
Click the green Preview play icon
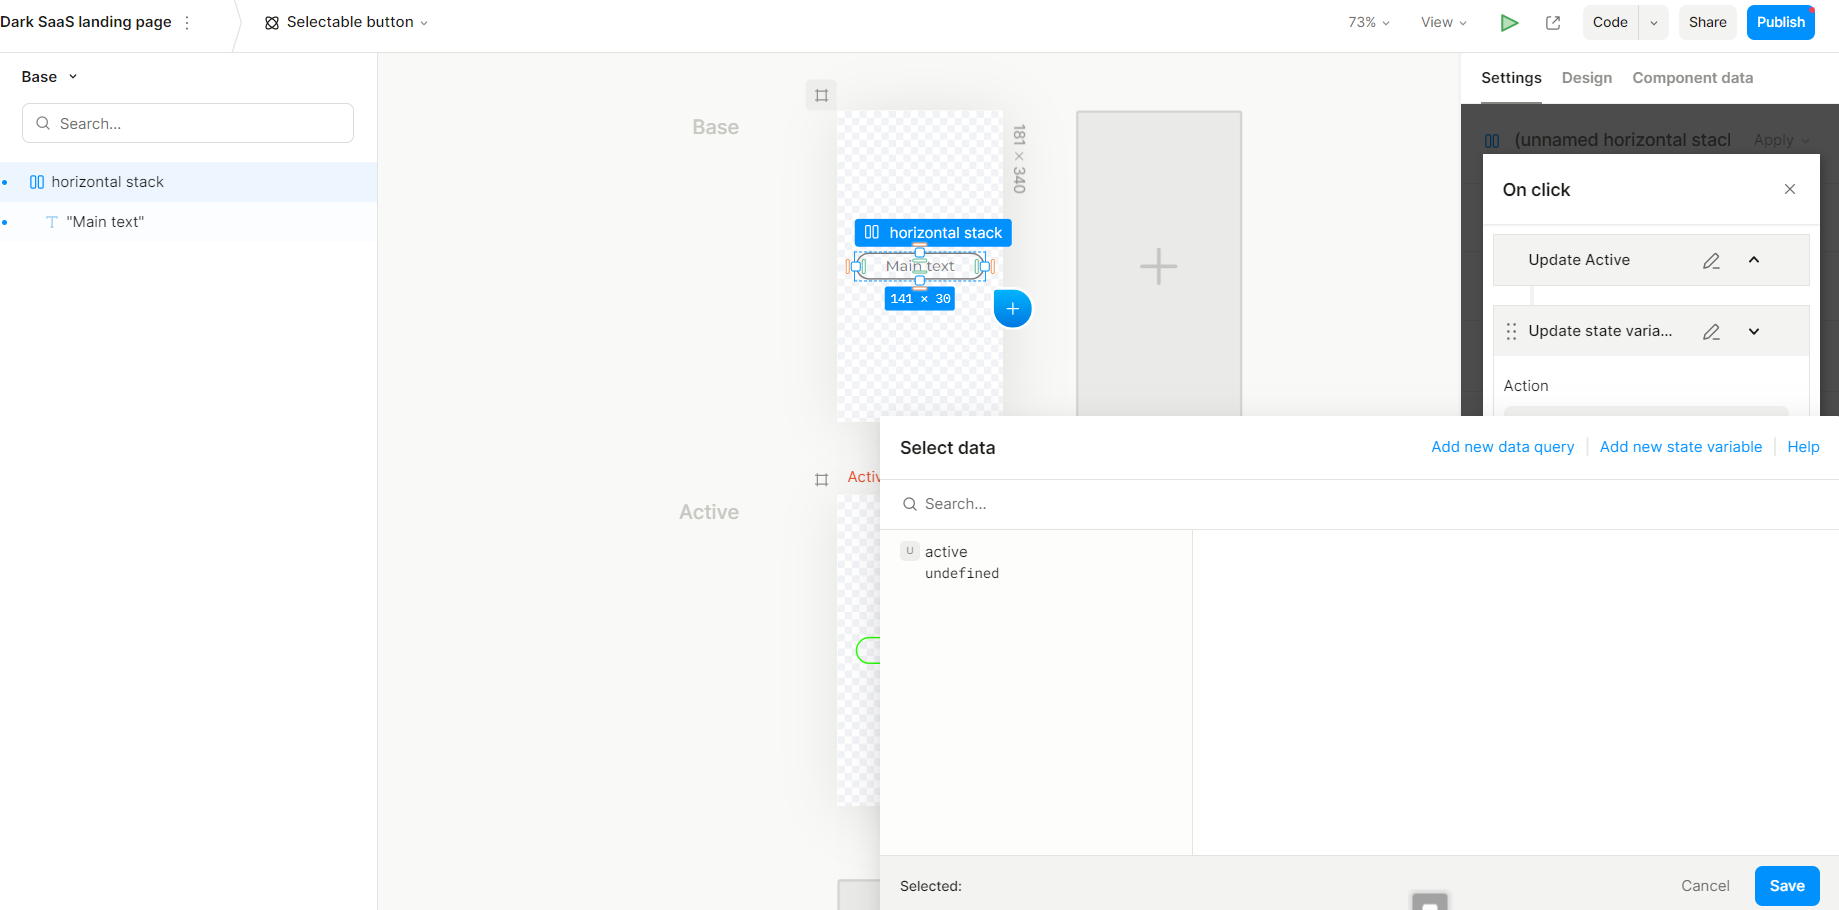(1509, 22)
